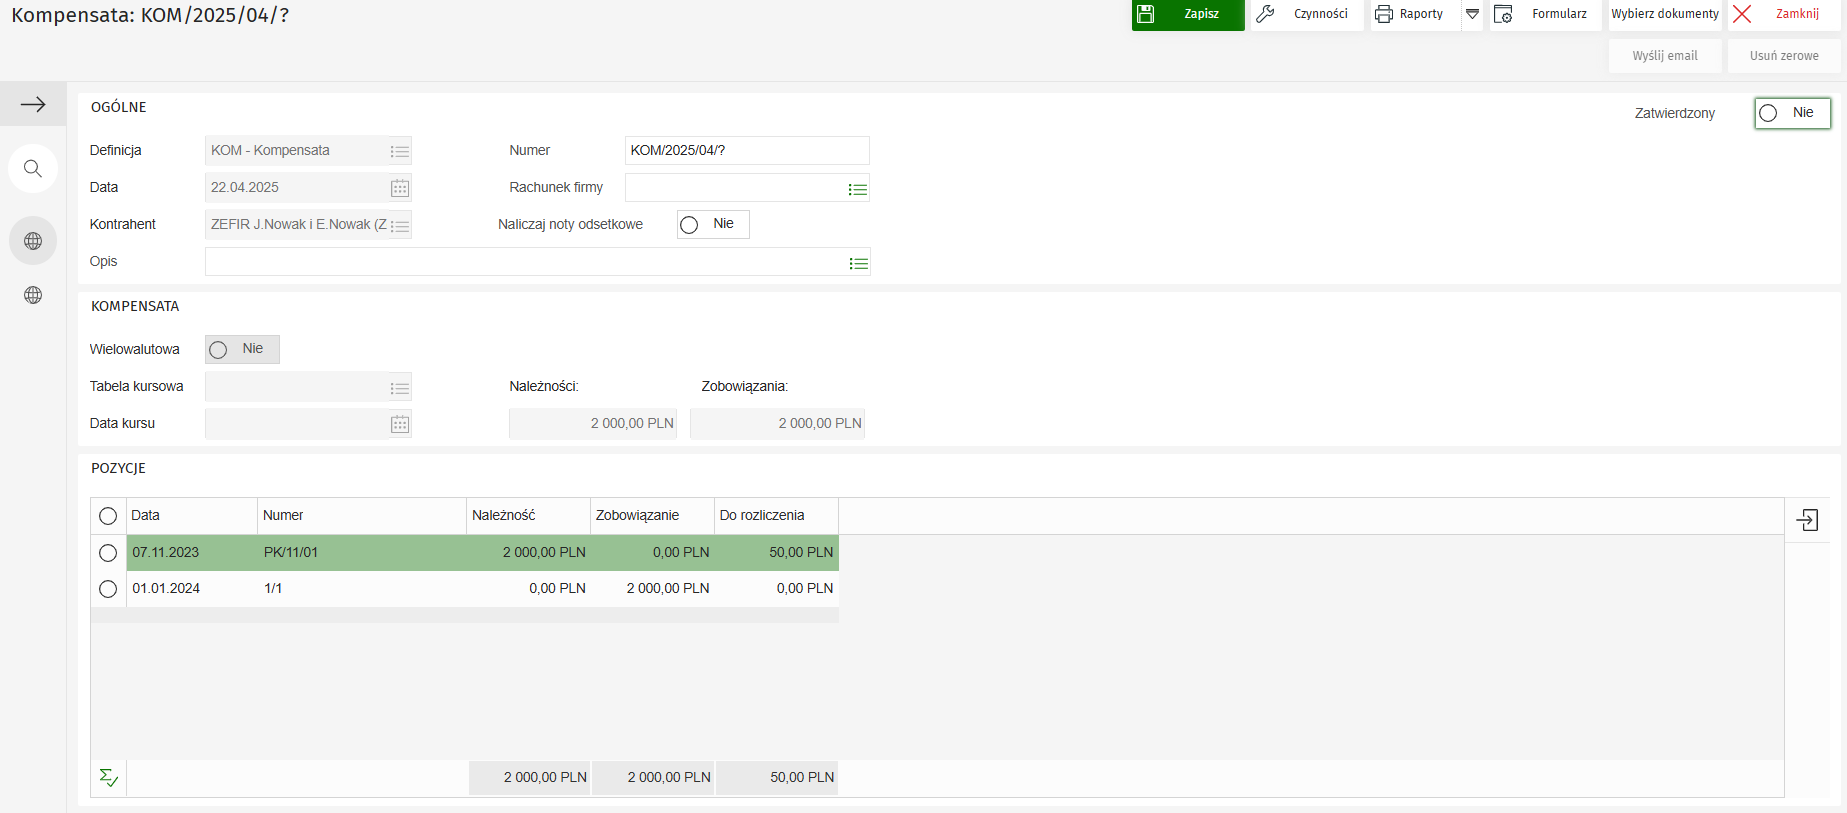
Task: Open the calendar picker for Data field
Action: 399,188
